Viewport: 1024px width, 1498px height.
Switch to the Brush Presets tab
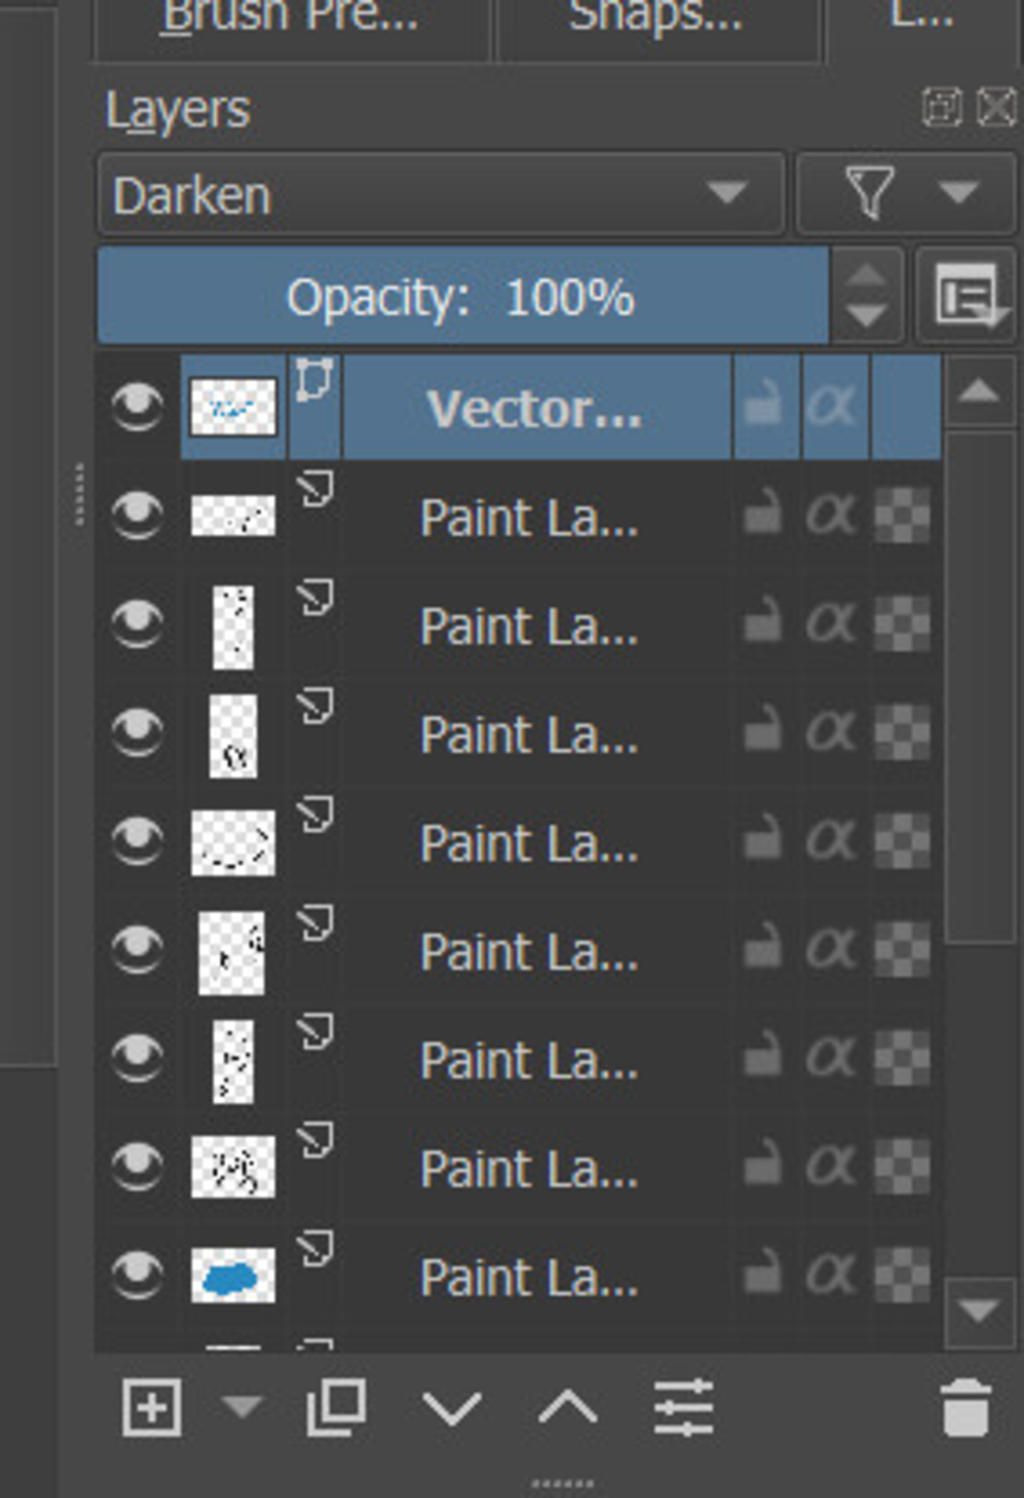(290, 20)
